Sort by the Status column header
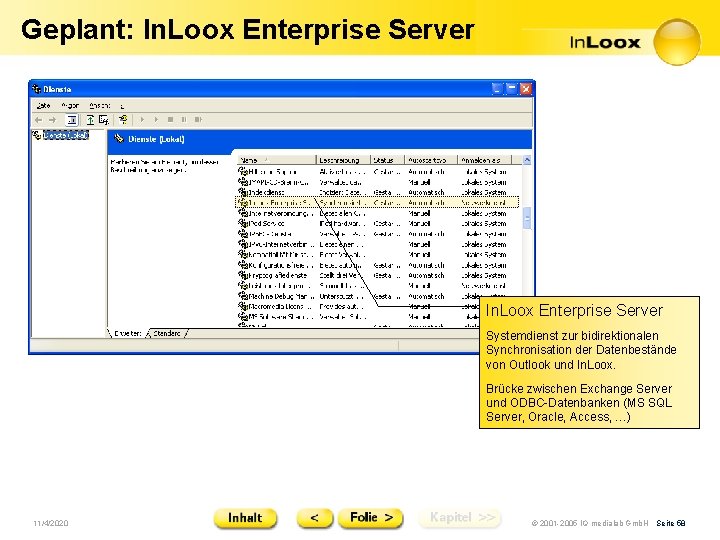Screen dimensions: 720x540 pos(387,160)
